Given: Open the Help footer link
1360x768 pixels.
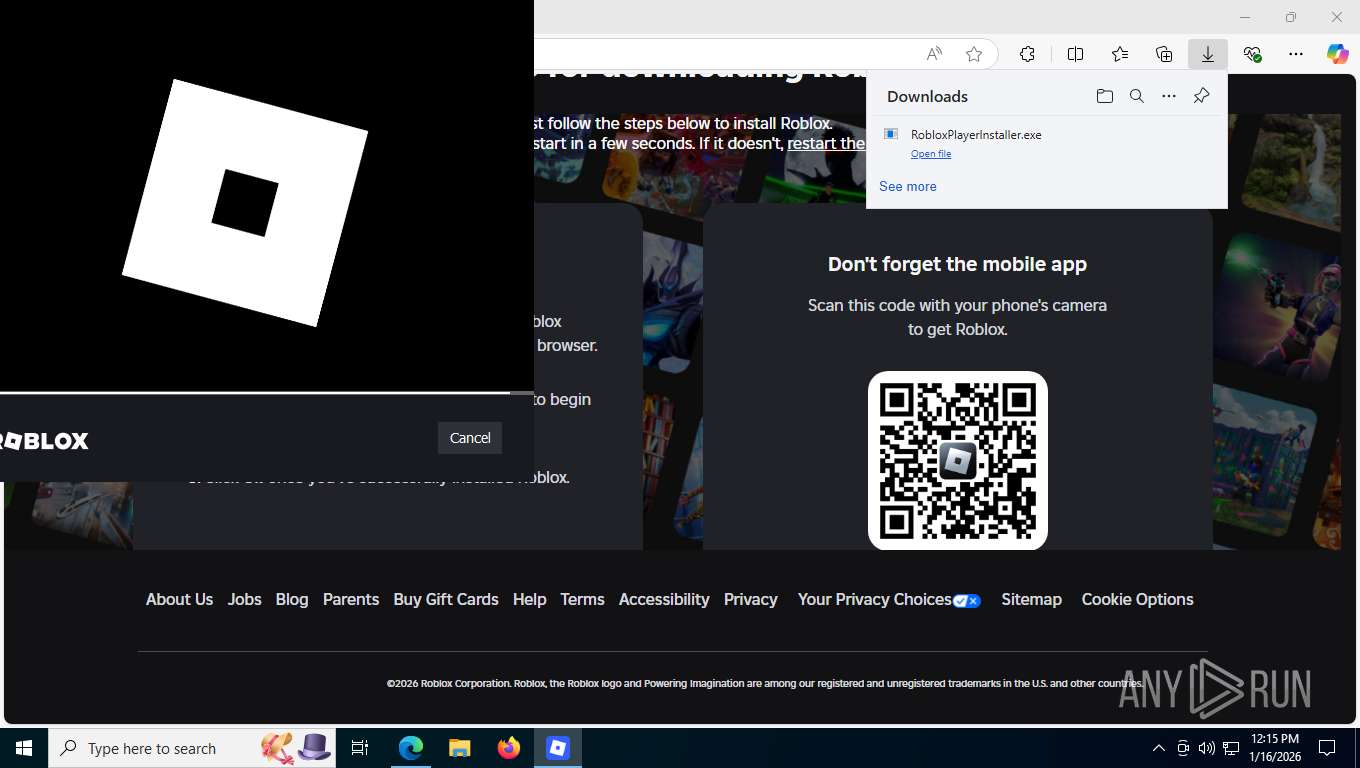Looking at the screenshot, I should point(529,600).
